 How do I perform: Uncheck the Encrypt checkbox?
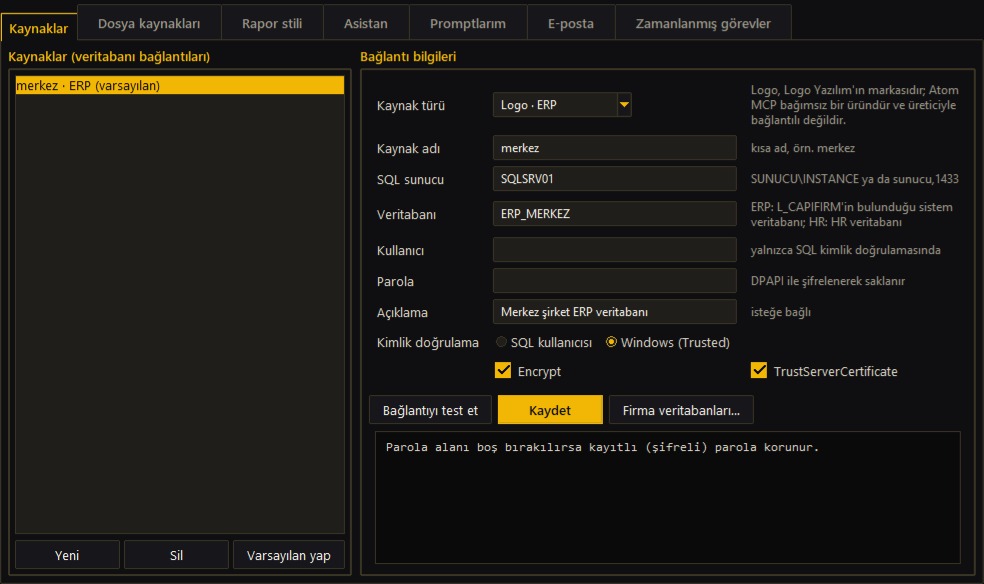(503, 370)
